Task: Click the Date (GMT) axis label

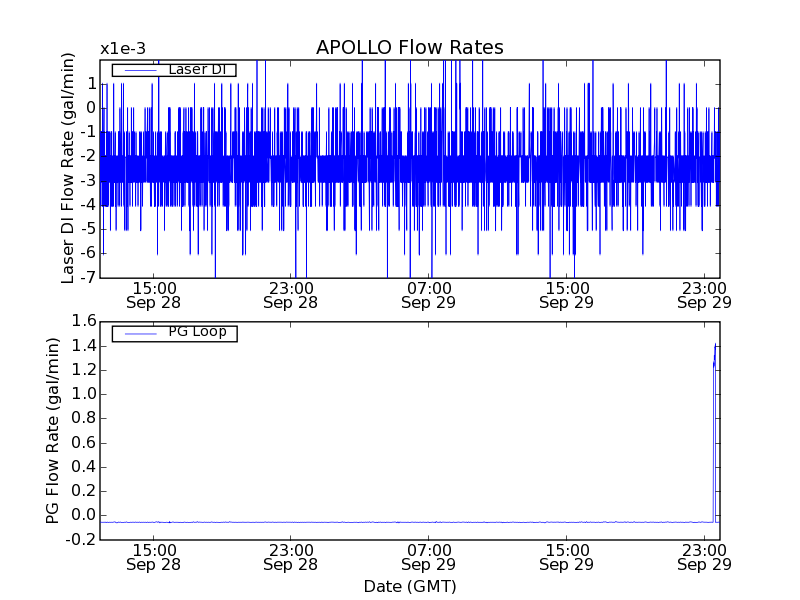Action: (410, 587)
